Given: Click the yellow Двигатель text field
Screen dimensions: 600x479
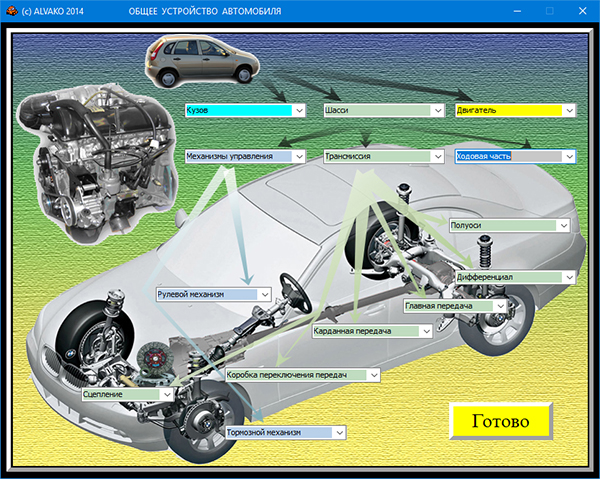Looking at the screenshot, I should (x=509, y=111).
